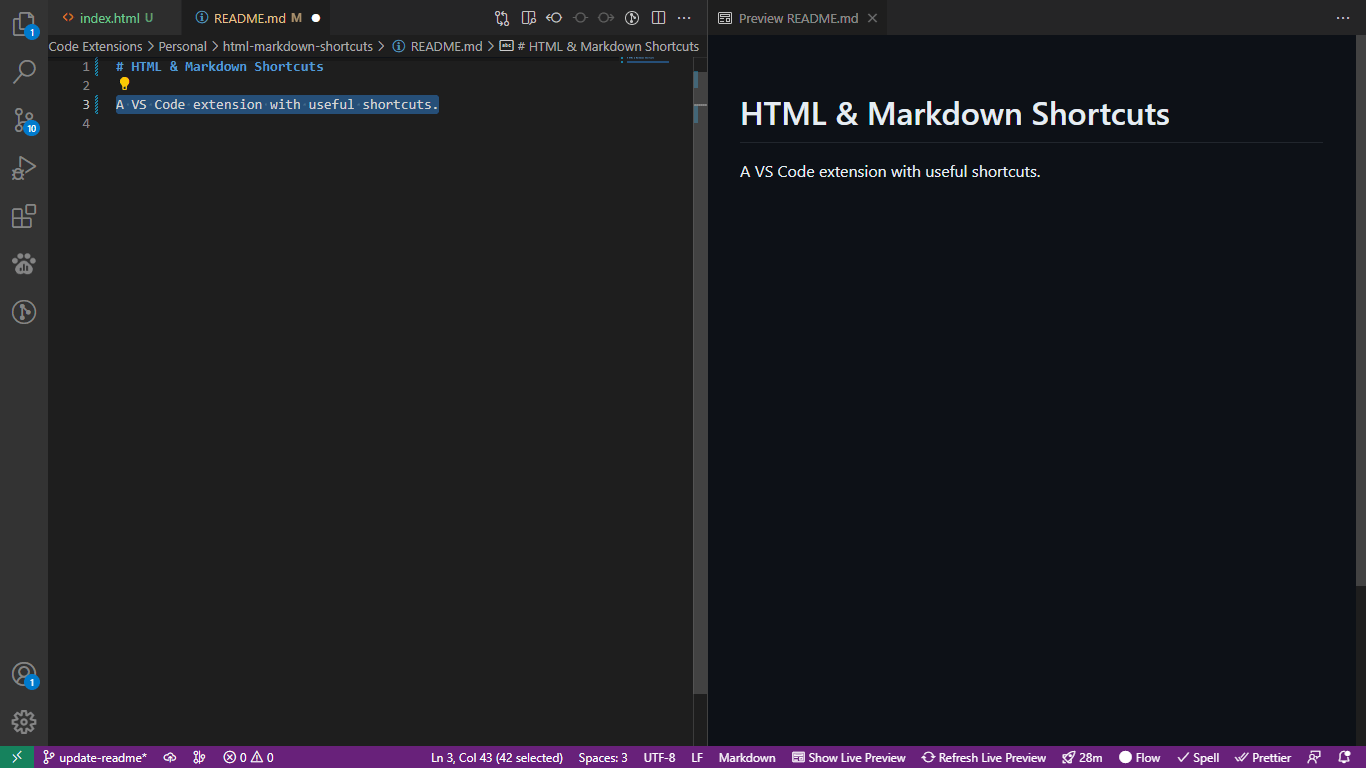Open the README.md breadcrumb dropdown

pyautogui.click(x=437, y=46)
